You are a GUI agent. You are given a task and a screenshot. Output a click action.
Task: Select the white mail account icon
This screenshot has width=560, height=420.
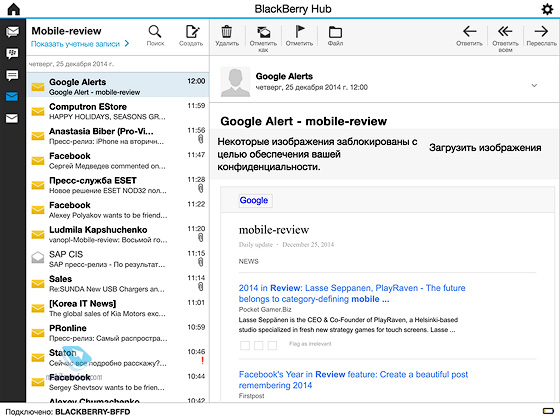click(12, 118)
